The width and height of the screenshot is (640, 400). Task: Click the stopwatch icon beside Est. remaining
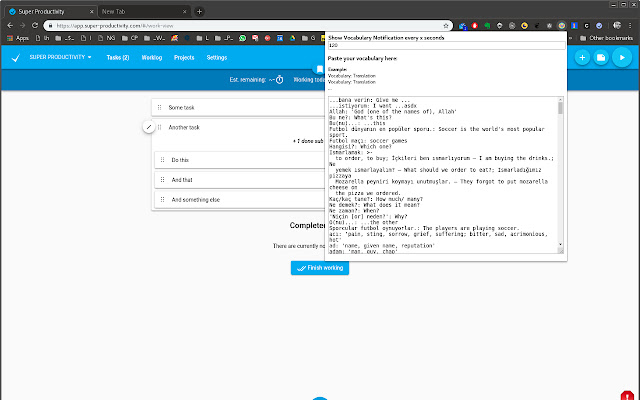[x=280, y=80]
